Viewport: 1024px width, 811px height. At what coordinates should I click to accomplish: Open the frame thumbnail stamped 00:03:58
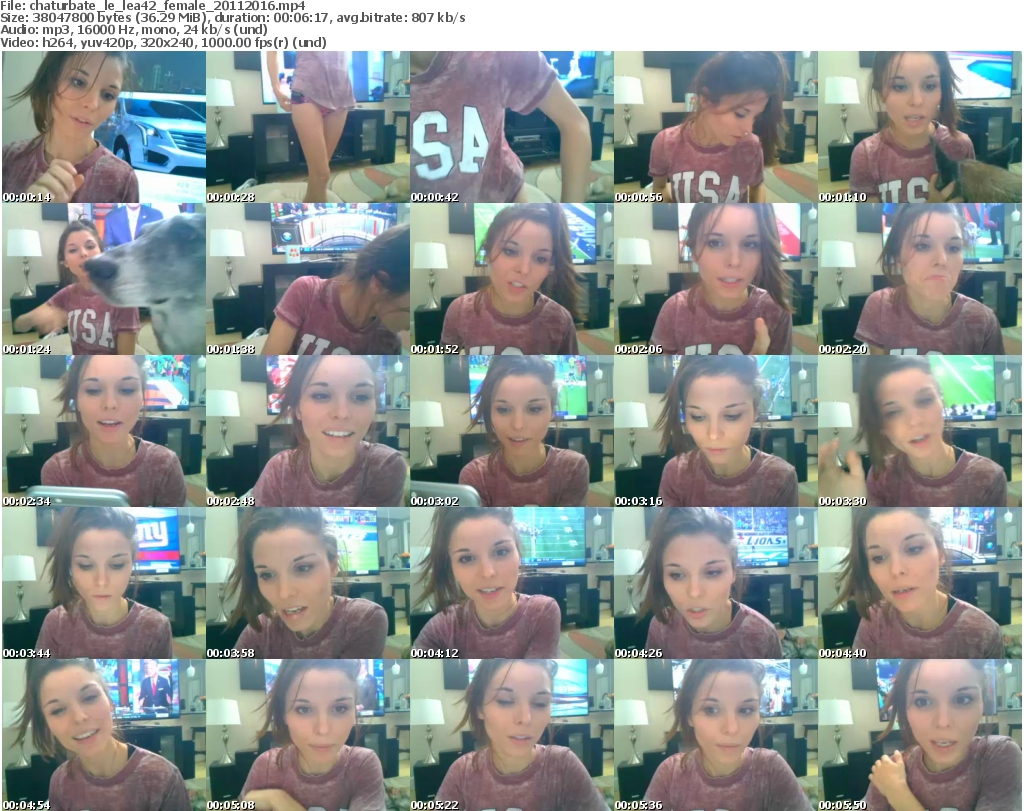point(308,582)
